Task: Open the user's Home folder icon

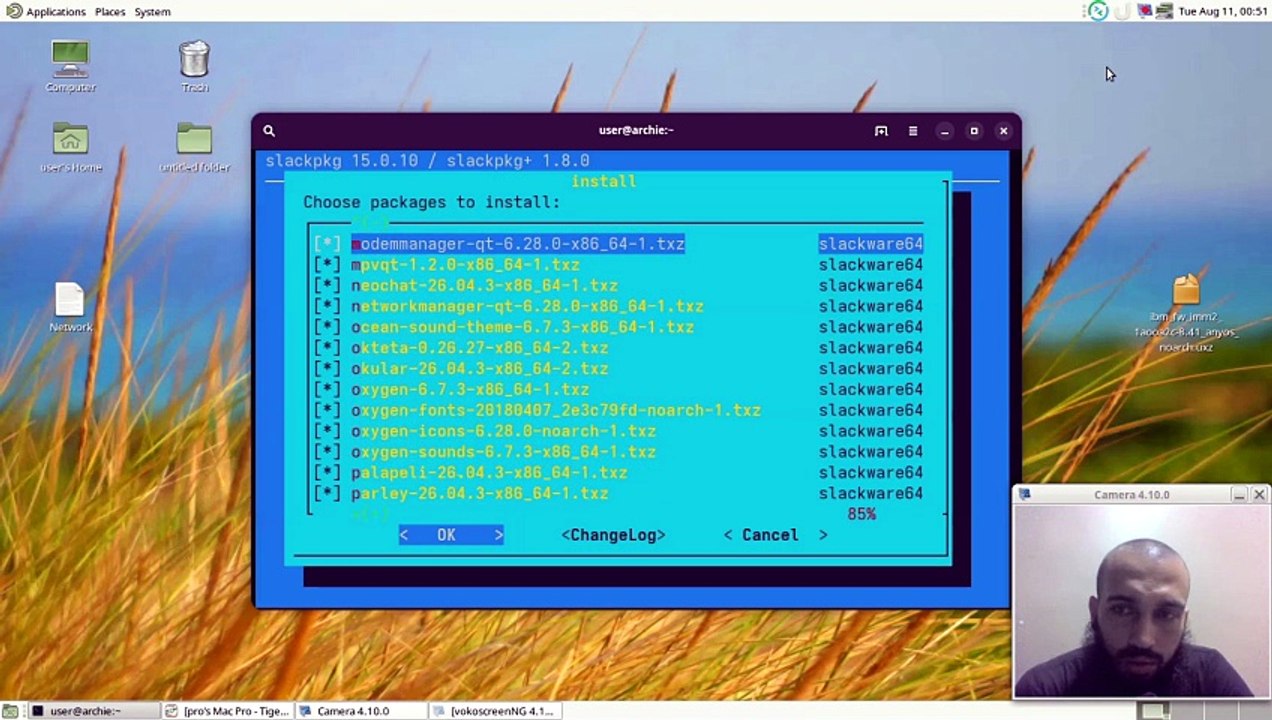Action: click(70, 147)
